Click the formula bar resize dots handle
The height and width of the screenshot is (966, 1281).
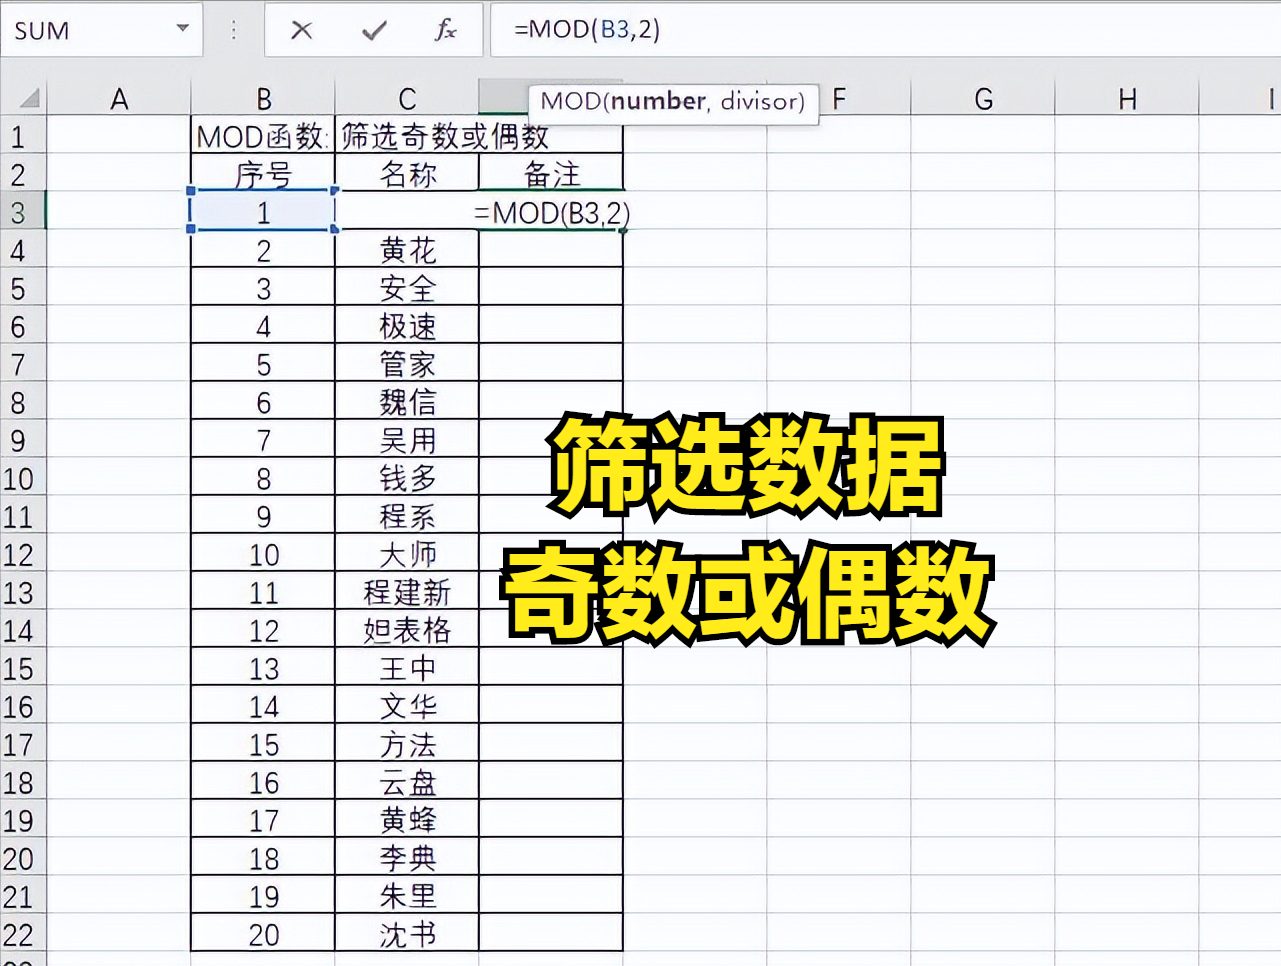pos(234,30)
